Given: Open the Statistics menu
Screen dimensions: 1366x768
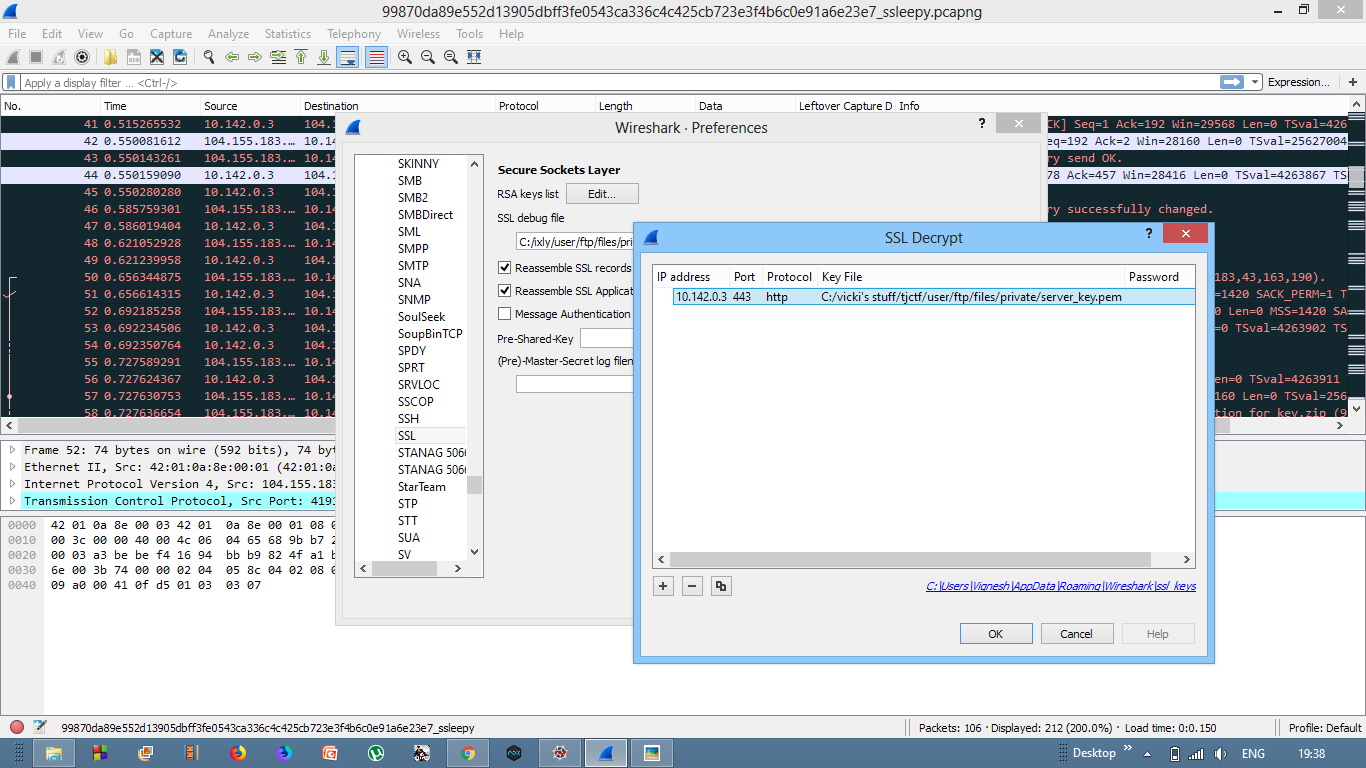Looking at the screenshot, I should [x=288, y=33].
